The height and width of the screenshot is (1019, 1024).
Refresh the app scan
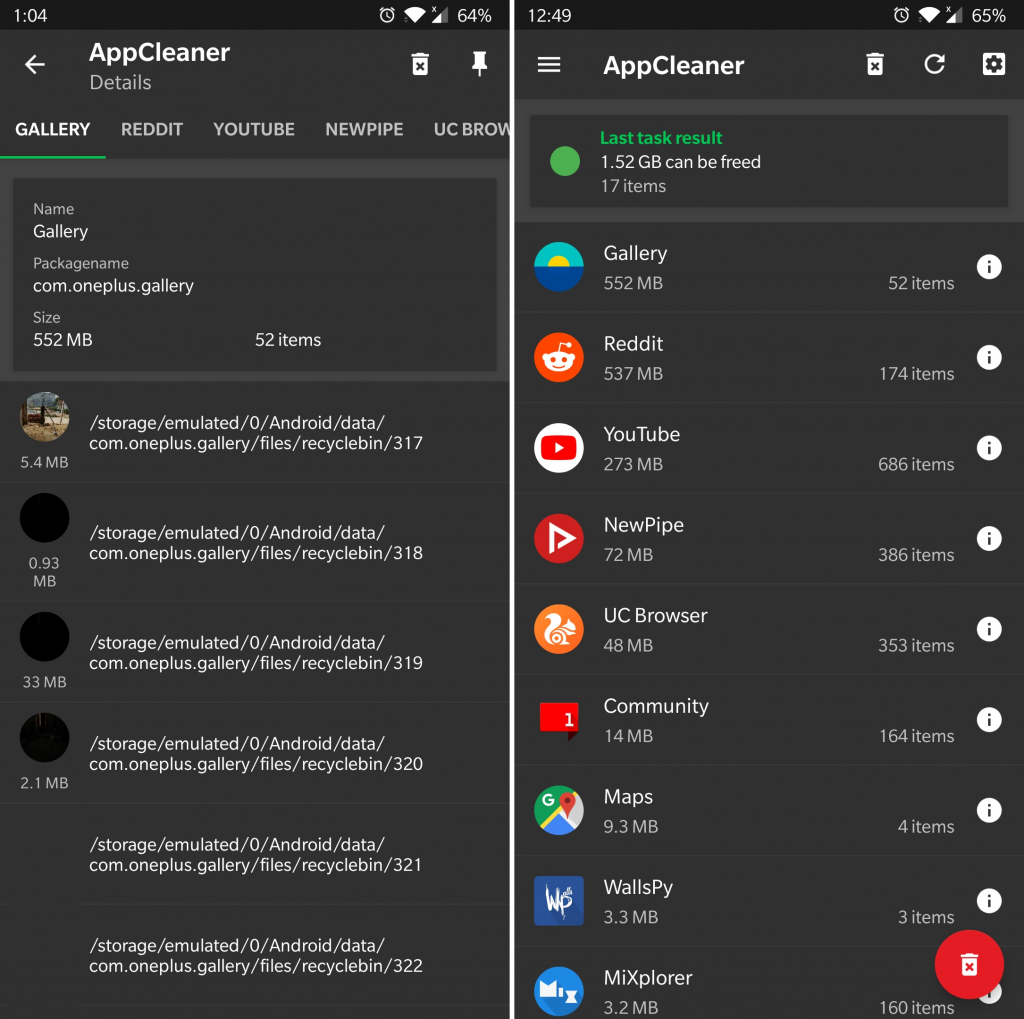point(935,64)
